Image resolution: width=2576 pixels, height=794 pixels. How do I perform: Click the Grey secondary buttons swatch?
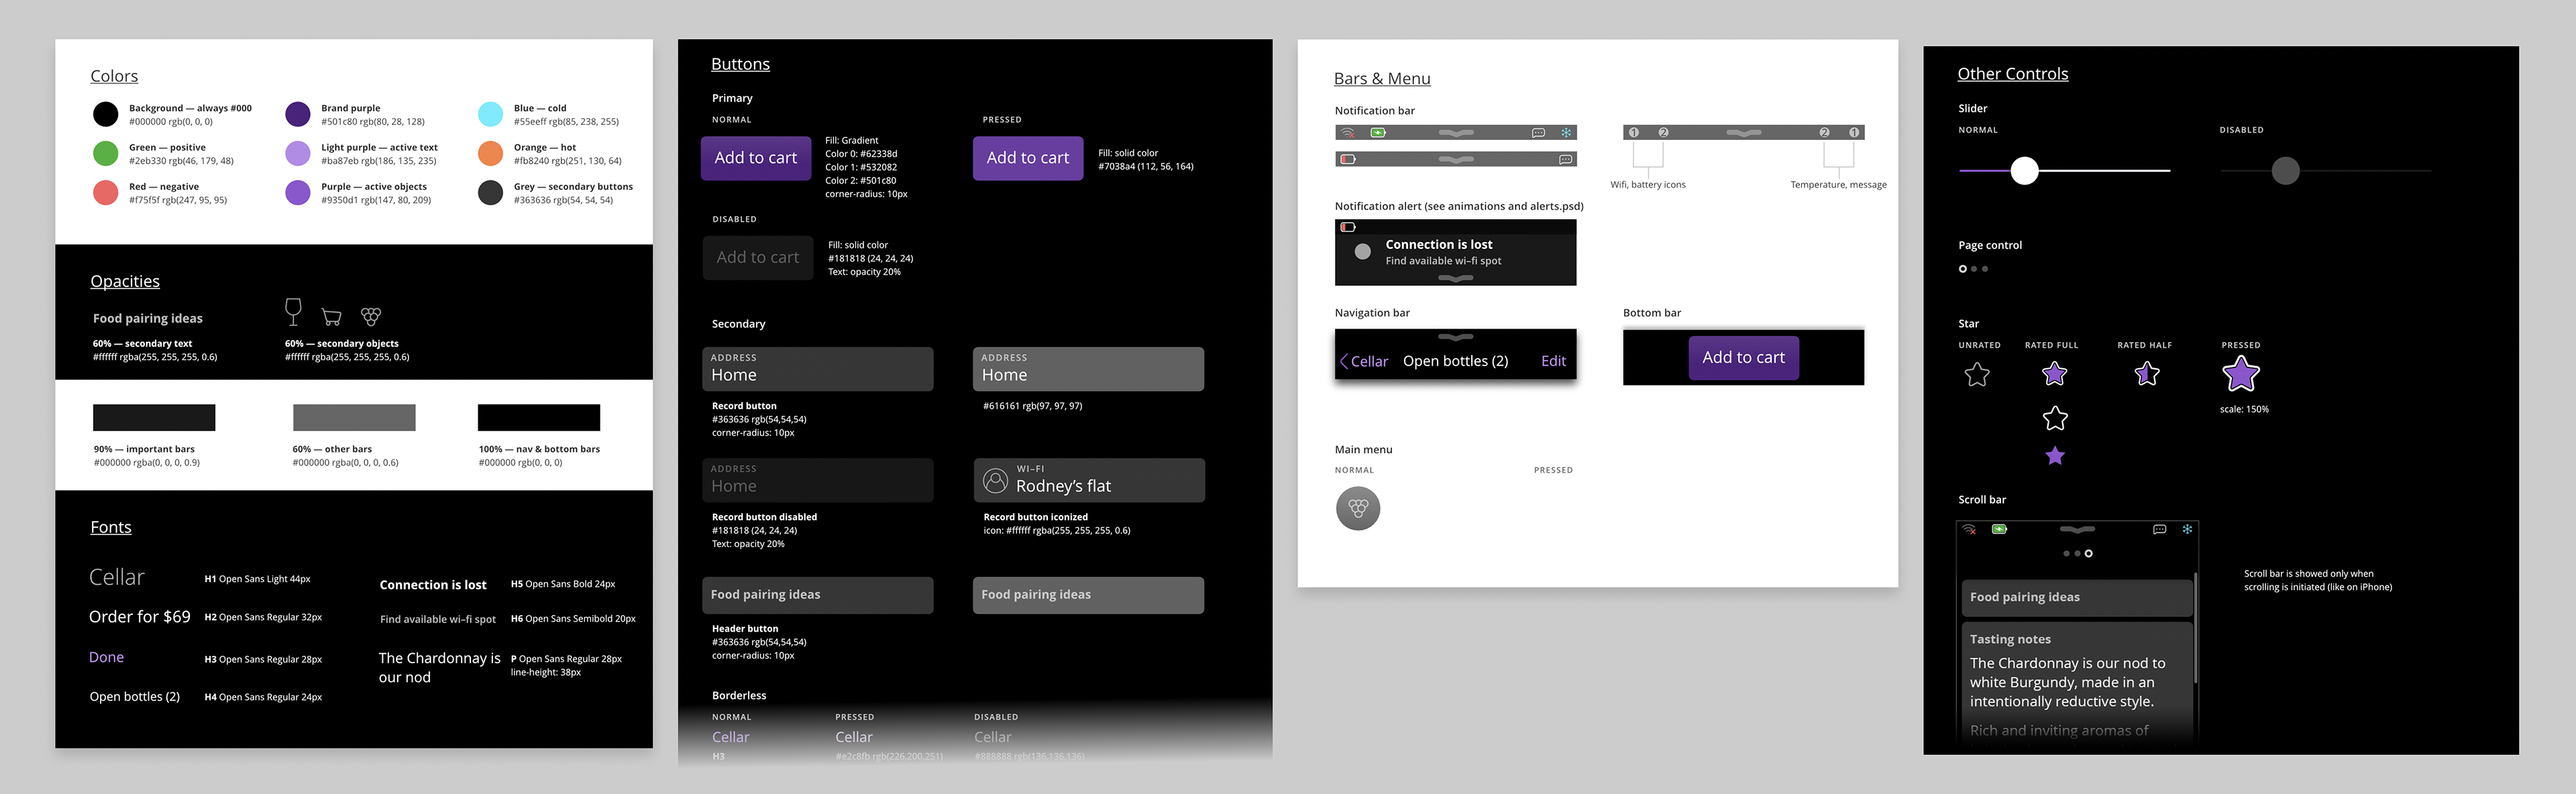[490, 192]
